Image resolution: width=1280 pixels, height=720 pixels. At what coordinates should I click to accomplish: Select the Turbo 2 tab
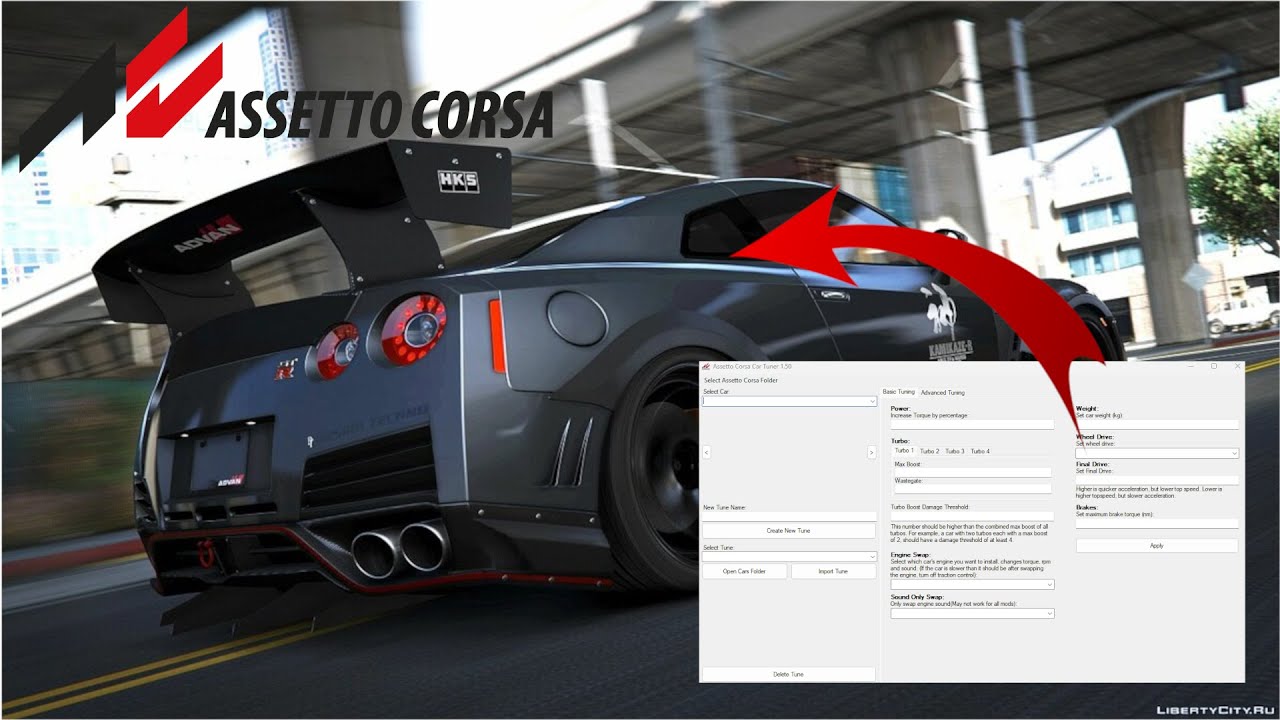tap(930, 451)
